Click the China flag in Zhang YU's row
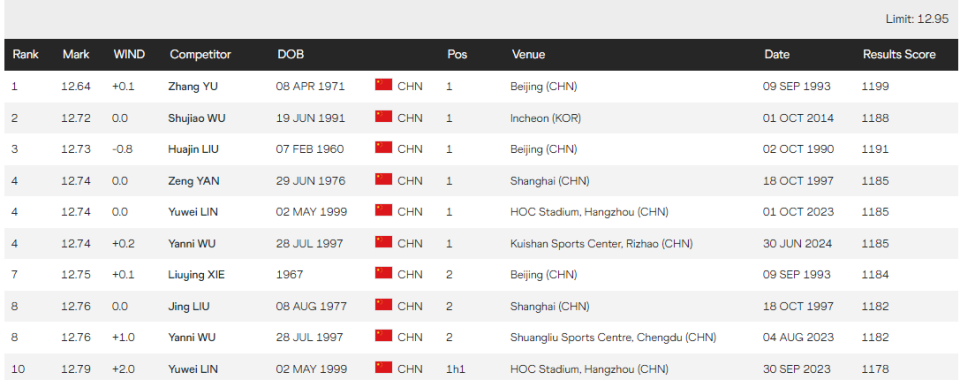Screen dimensions: 960x380 [x=383, y=85]
